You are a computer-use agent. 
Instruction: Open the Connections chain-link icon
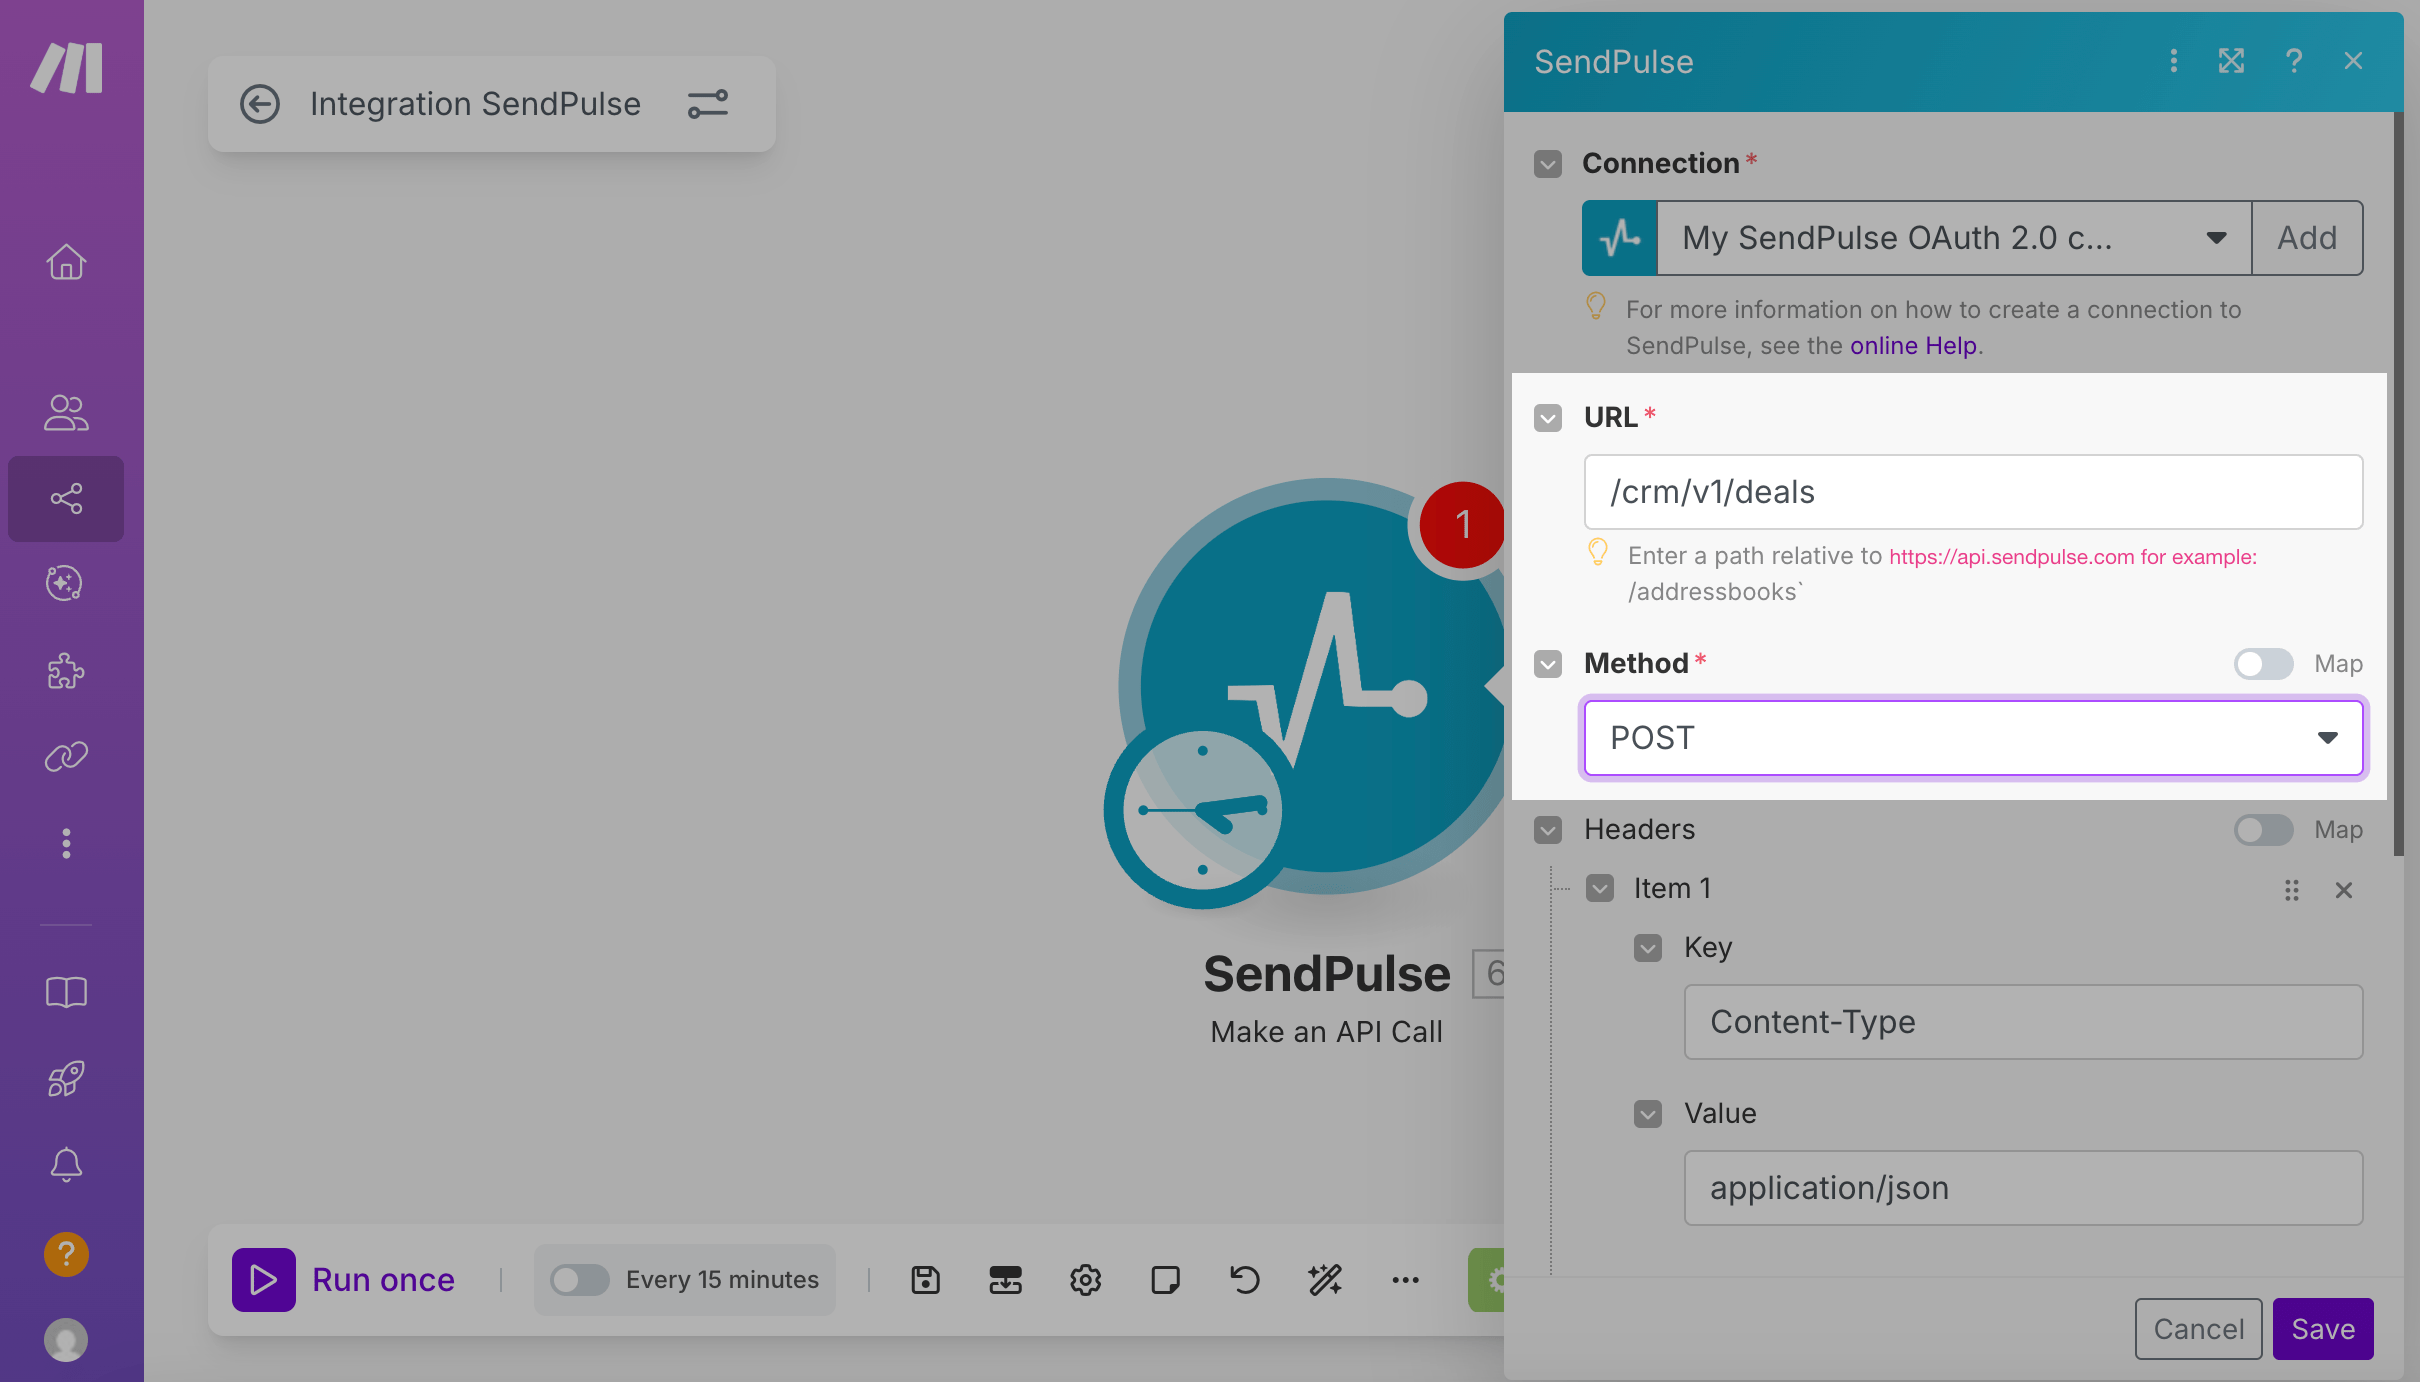pos(66,757)
